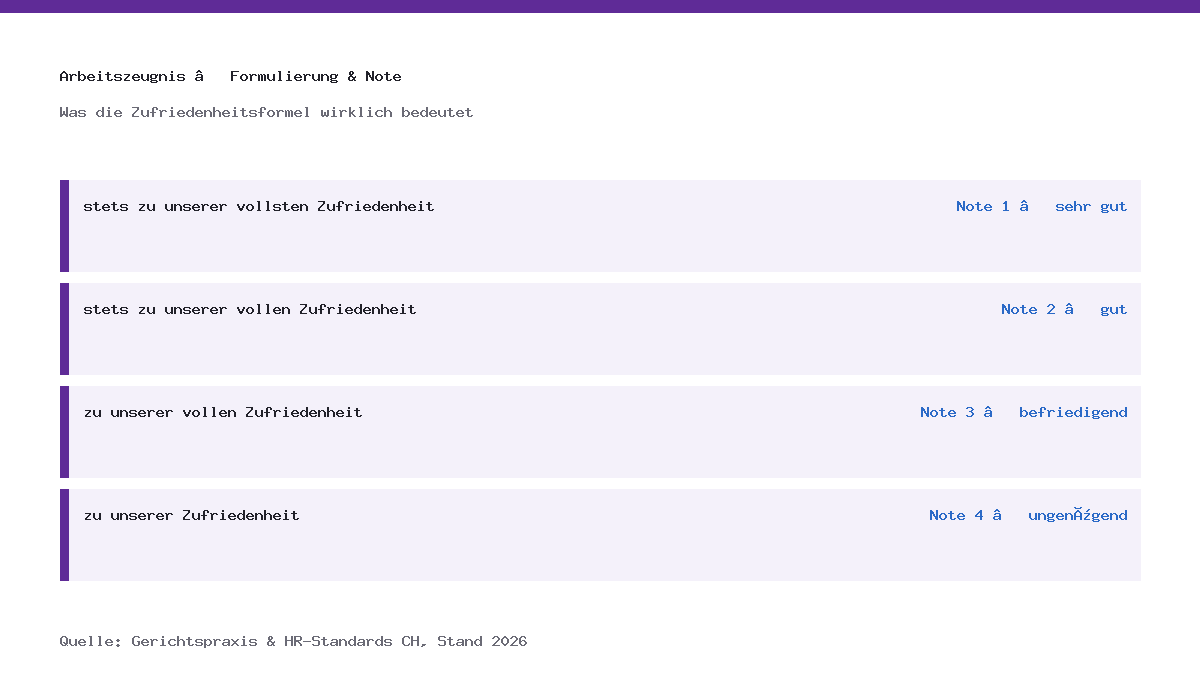
Task: Select subtitle 'Was die Zufriedenheitsformel wirklich bedeutet'
Action: tap(266, 112)
